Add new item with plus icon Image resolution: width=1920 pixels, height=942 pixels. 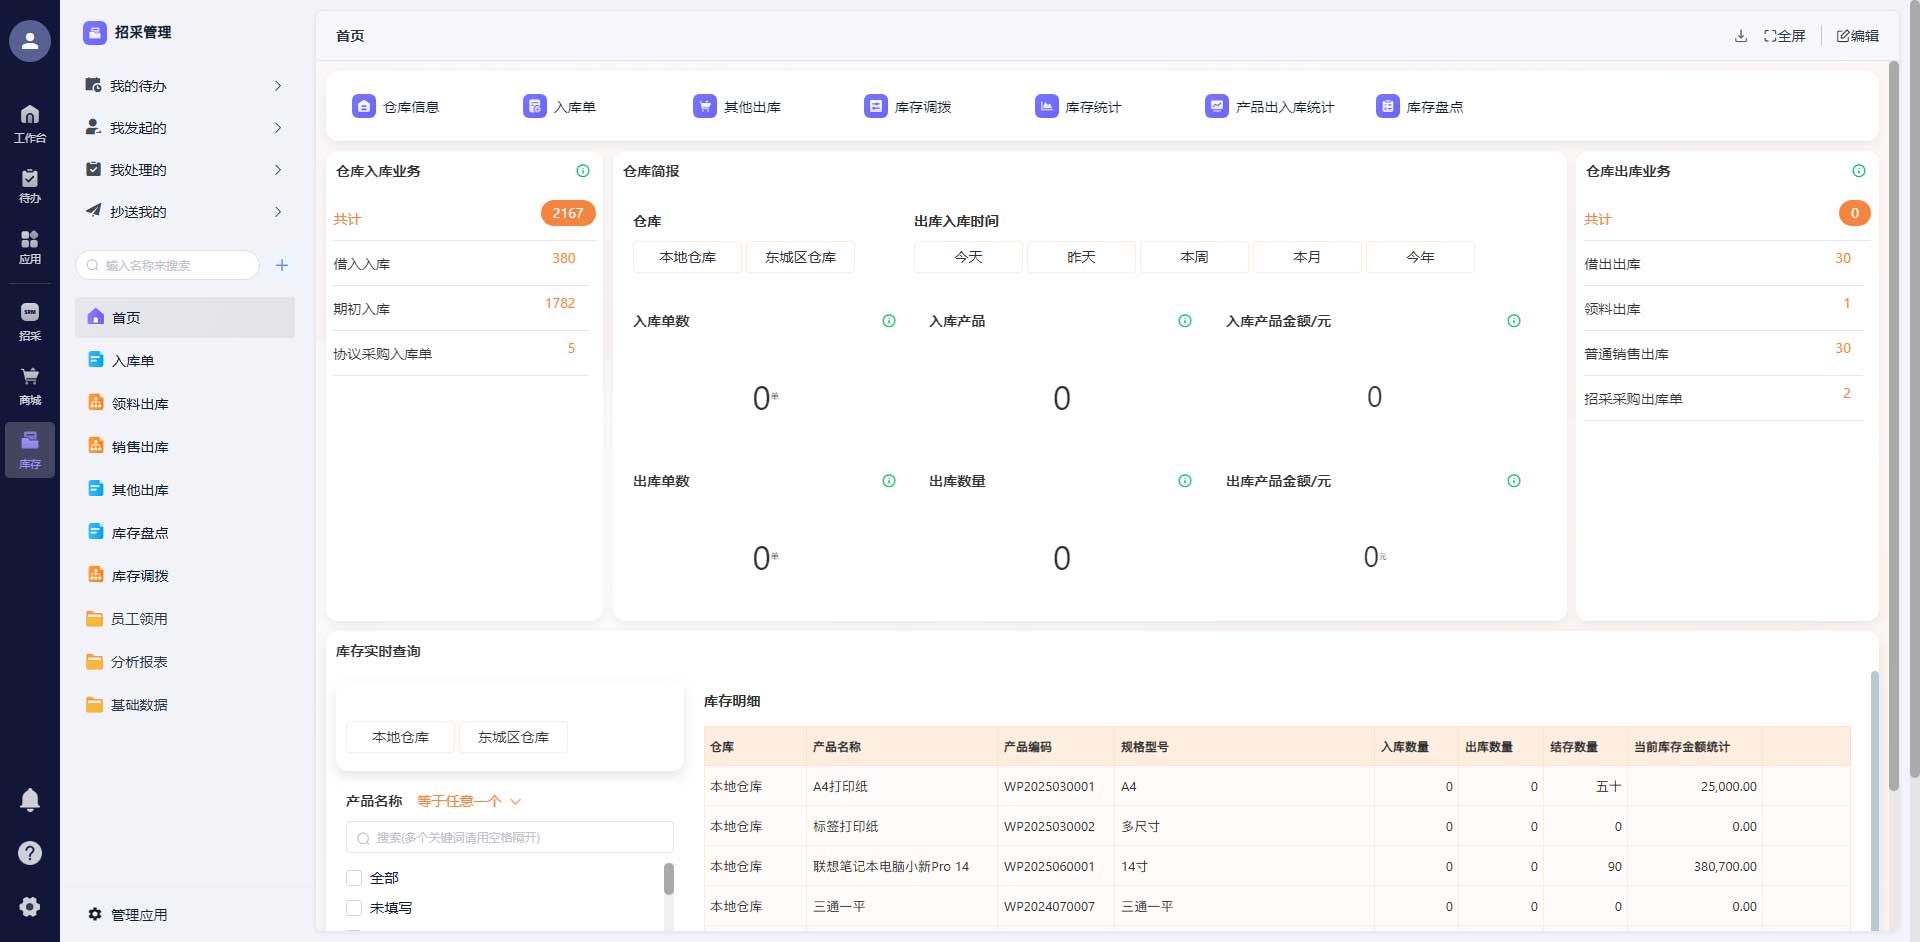tap(282, 265)
